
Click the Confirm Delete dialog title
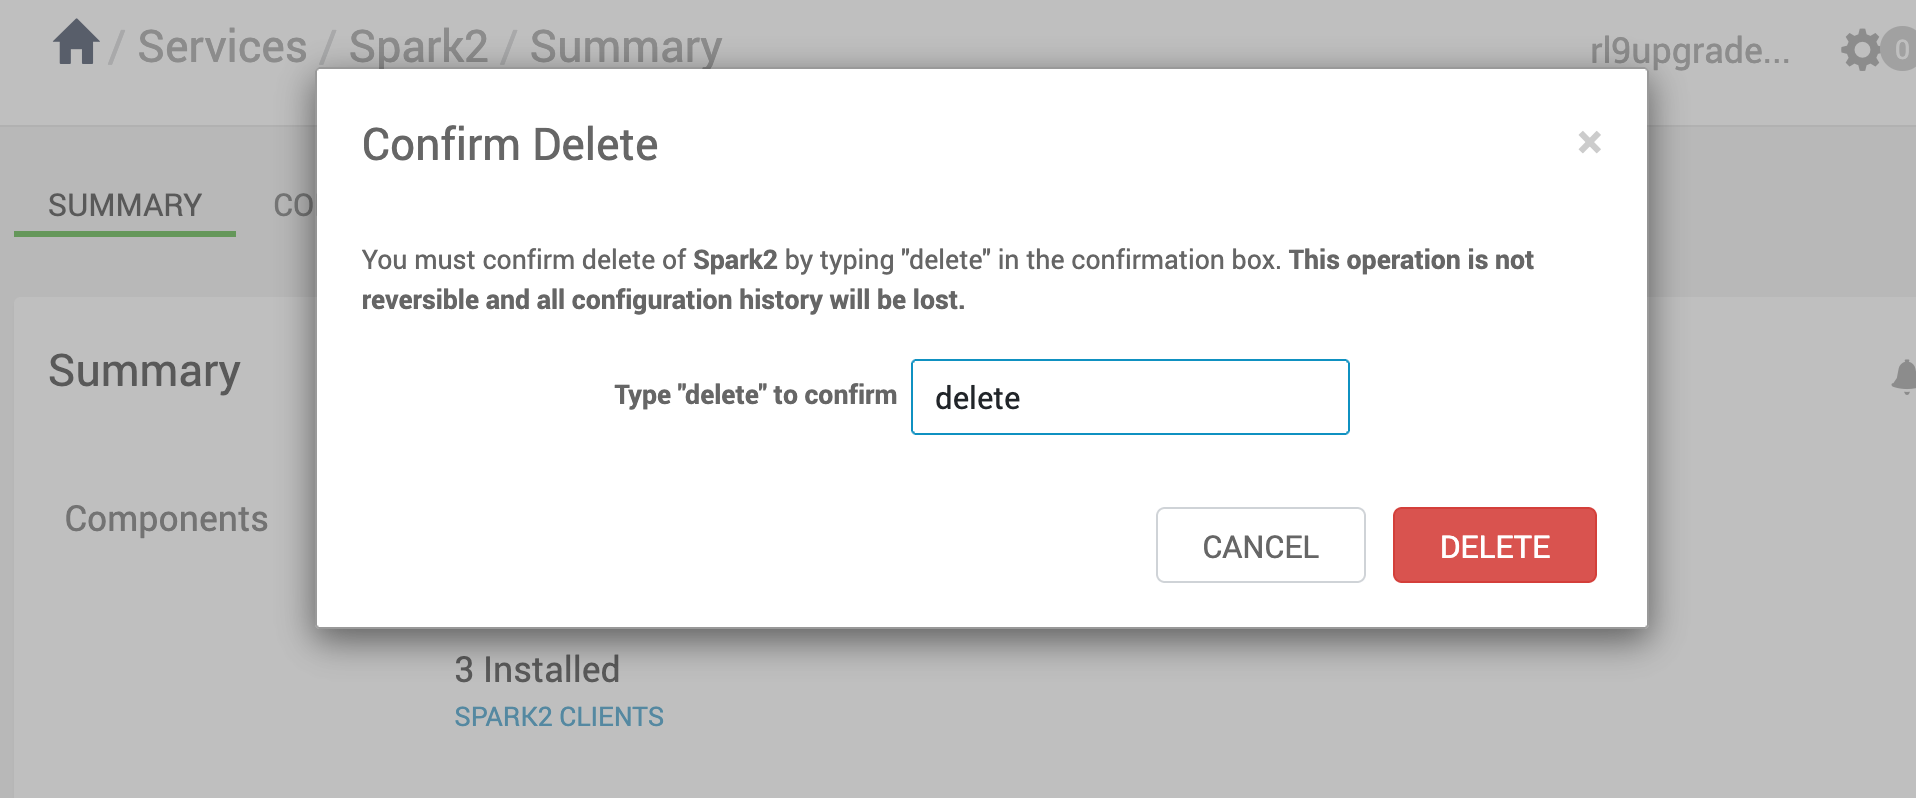[x=510, y=145]
